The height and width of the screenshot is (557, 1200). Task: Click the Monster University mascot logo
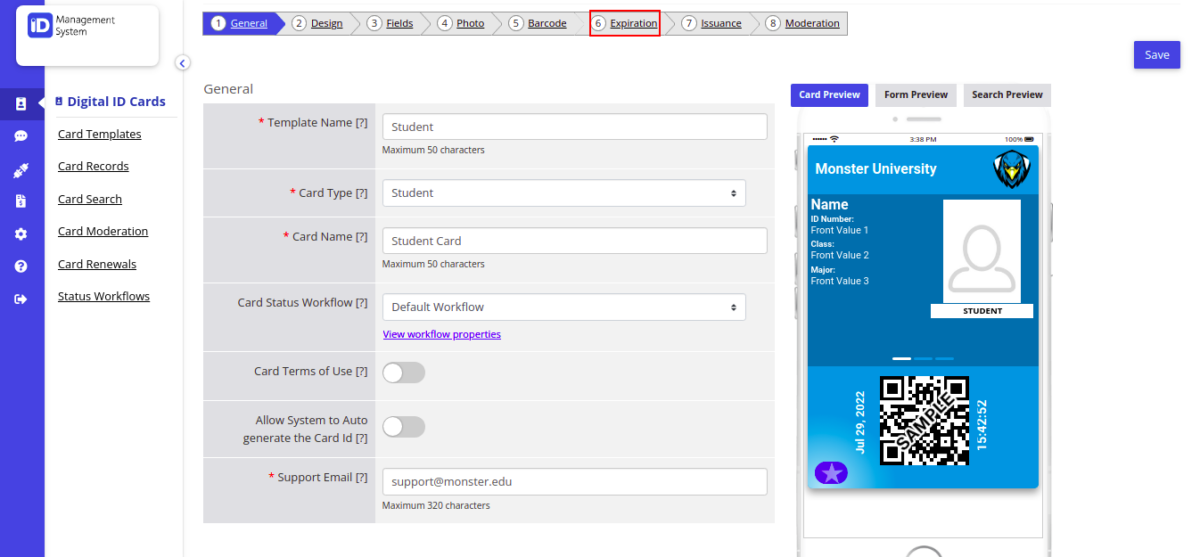pyautogui.click(x=1011, y=169)
